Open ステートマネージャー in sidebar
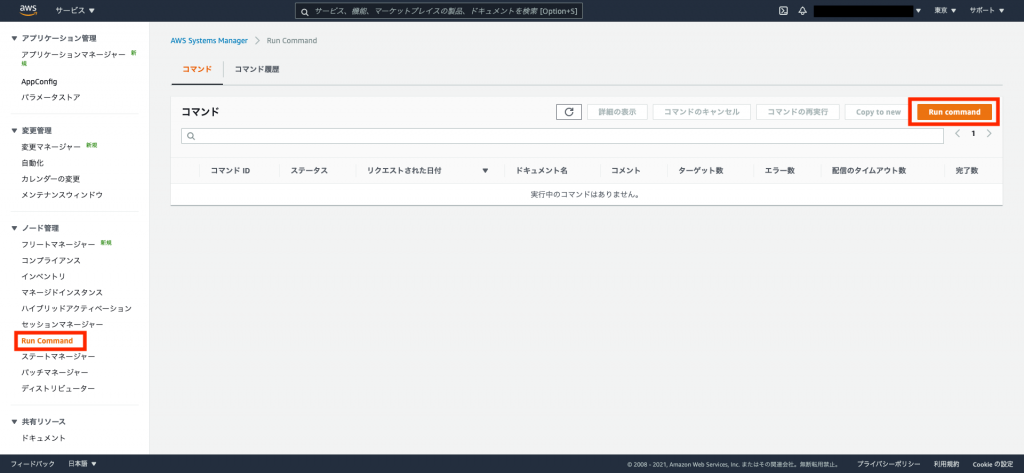Viewport: 1024px width, 473px height. (x=58, y=357)
